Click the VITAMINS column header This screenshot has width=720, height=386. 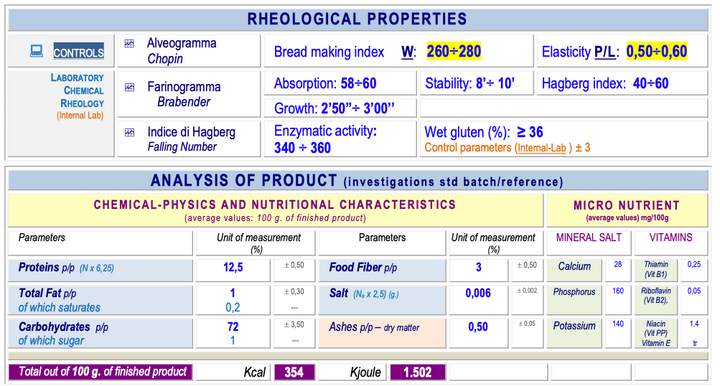click(670, 238)
